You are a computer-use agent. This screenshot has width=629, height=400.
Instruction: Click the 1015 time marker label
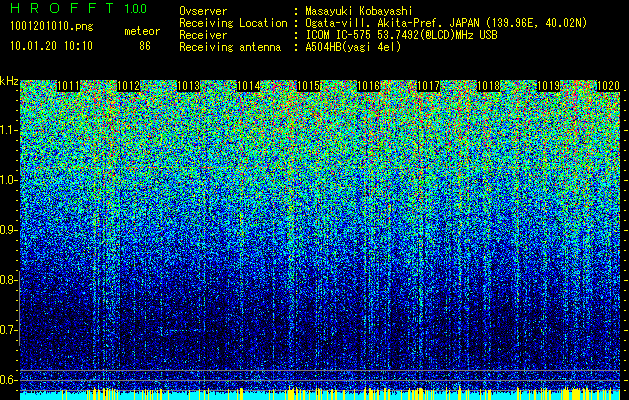pyautogui.click(x=308, y=86)
